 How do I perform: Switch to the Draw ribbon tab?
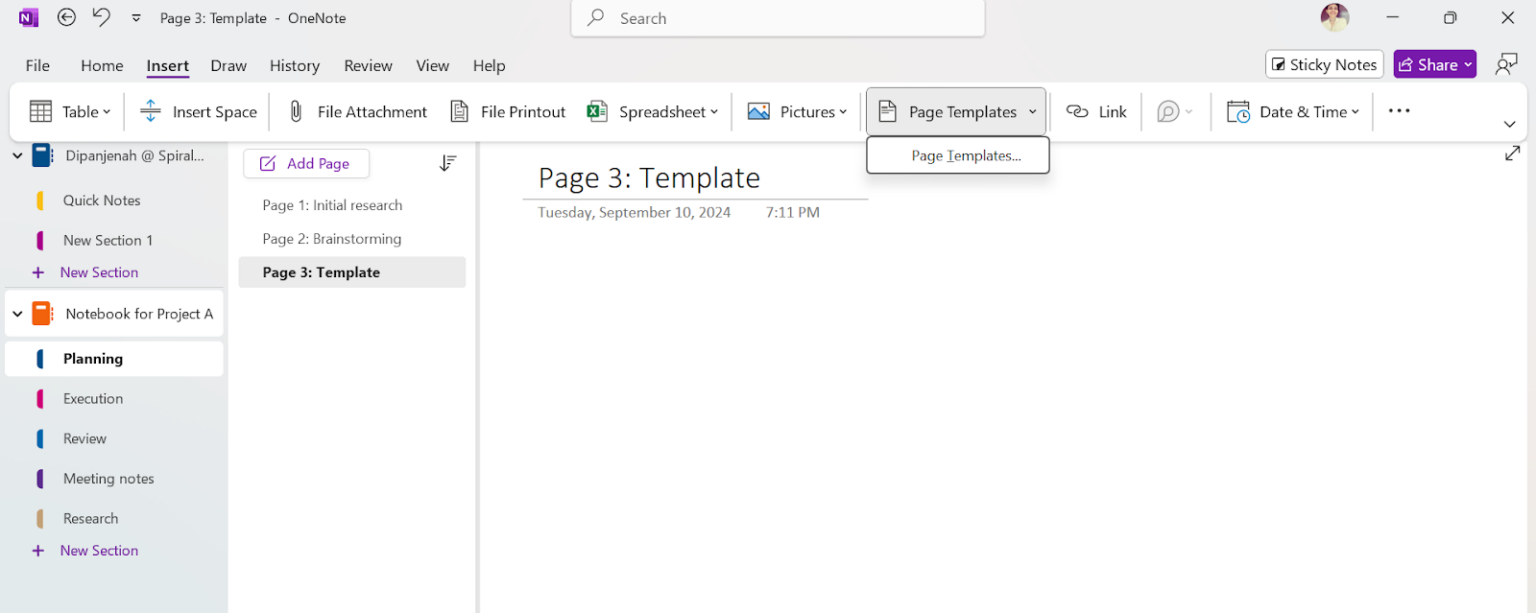click(228, 65)
